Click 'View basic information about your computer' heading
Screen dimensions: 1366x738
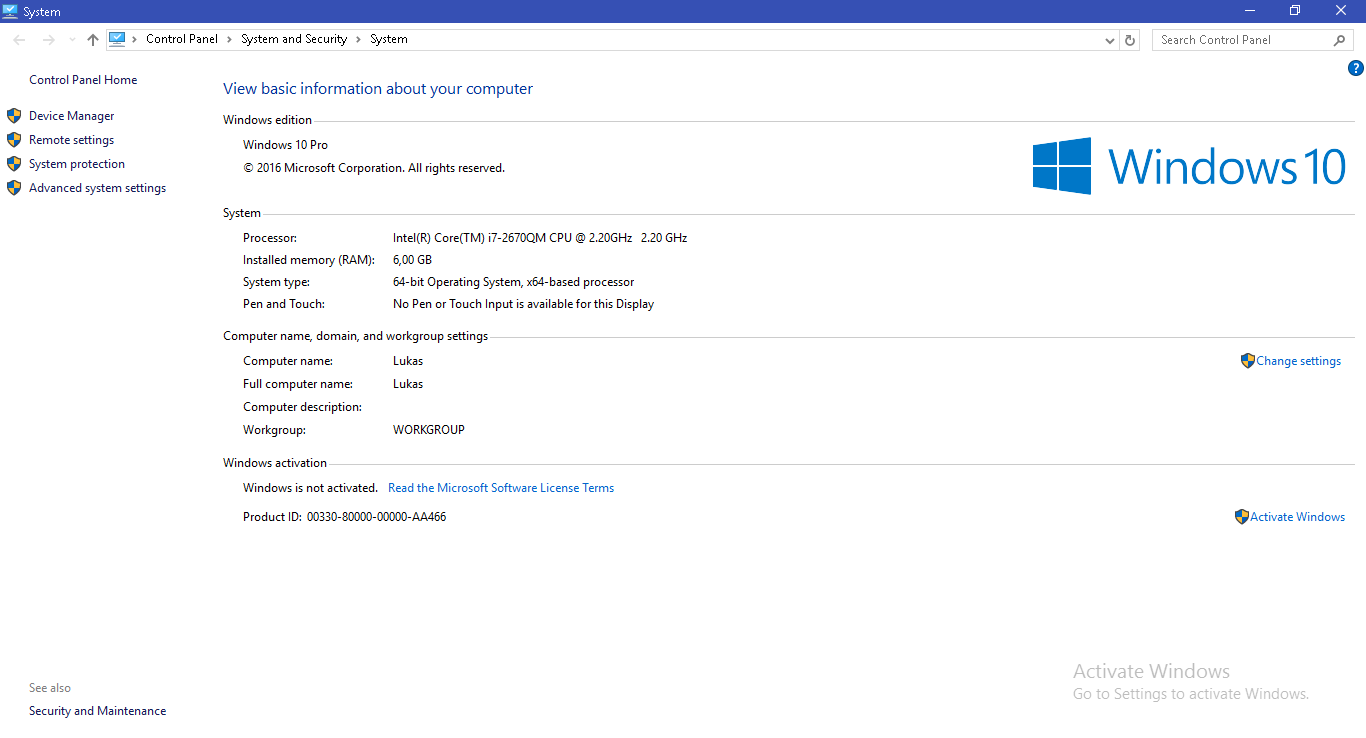click(x=378, y=89)
